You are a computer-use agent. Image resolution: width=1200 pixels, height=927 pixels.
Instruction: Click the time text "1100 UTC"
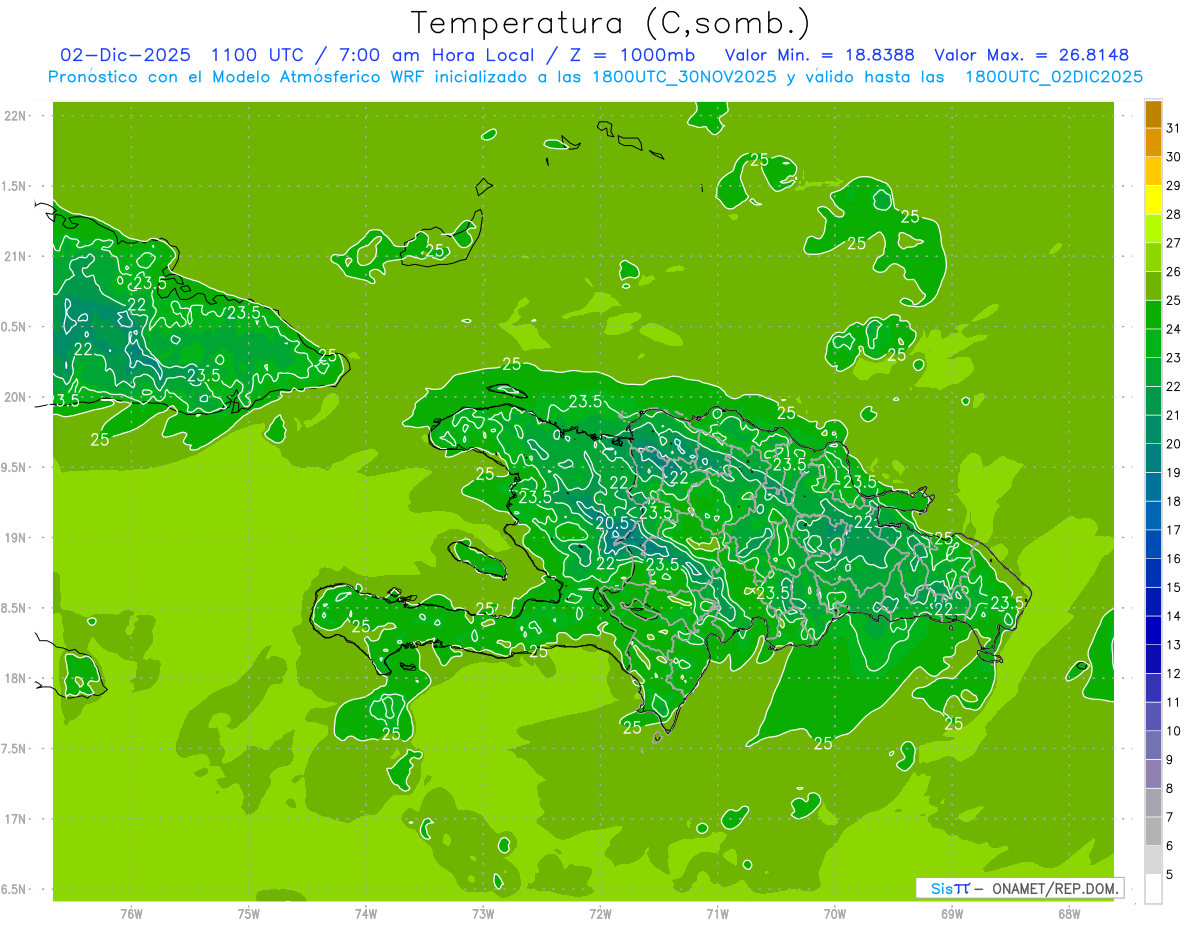[255, 55]
